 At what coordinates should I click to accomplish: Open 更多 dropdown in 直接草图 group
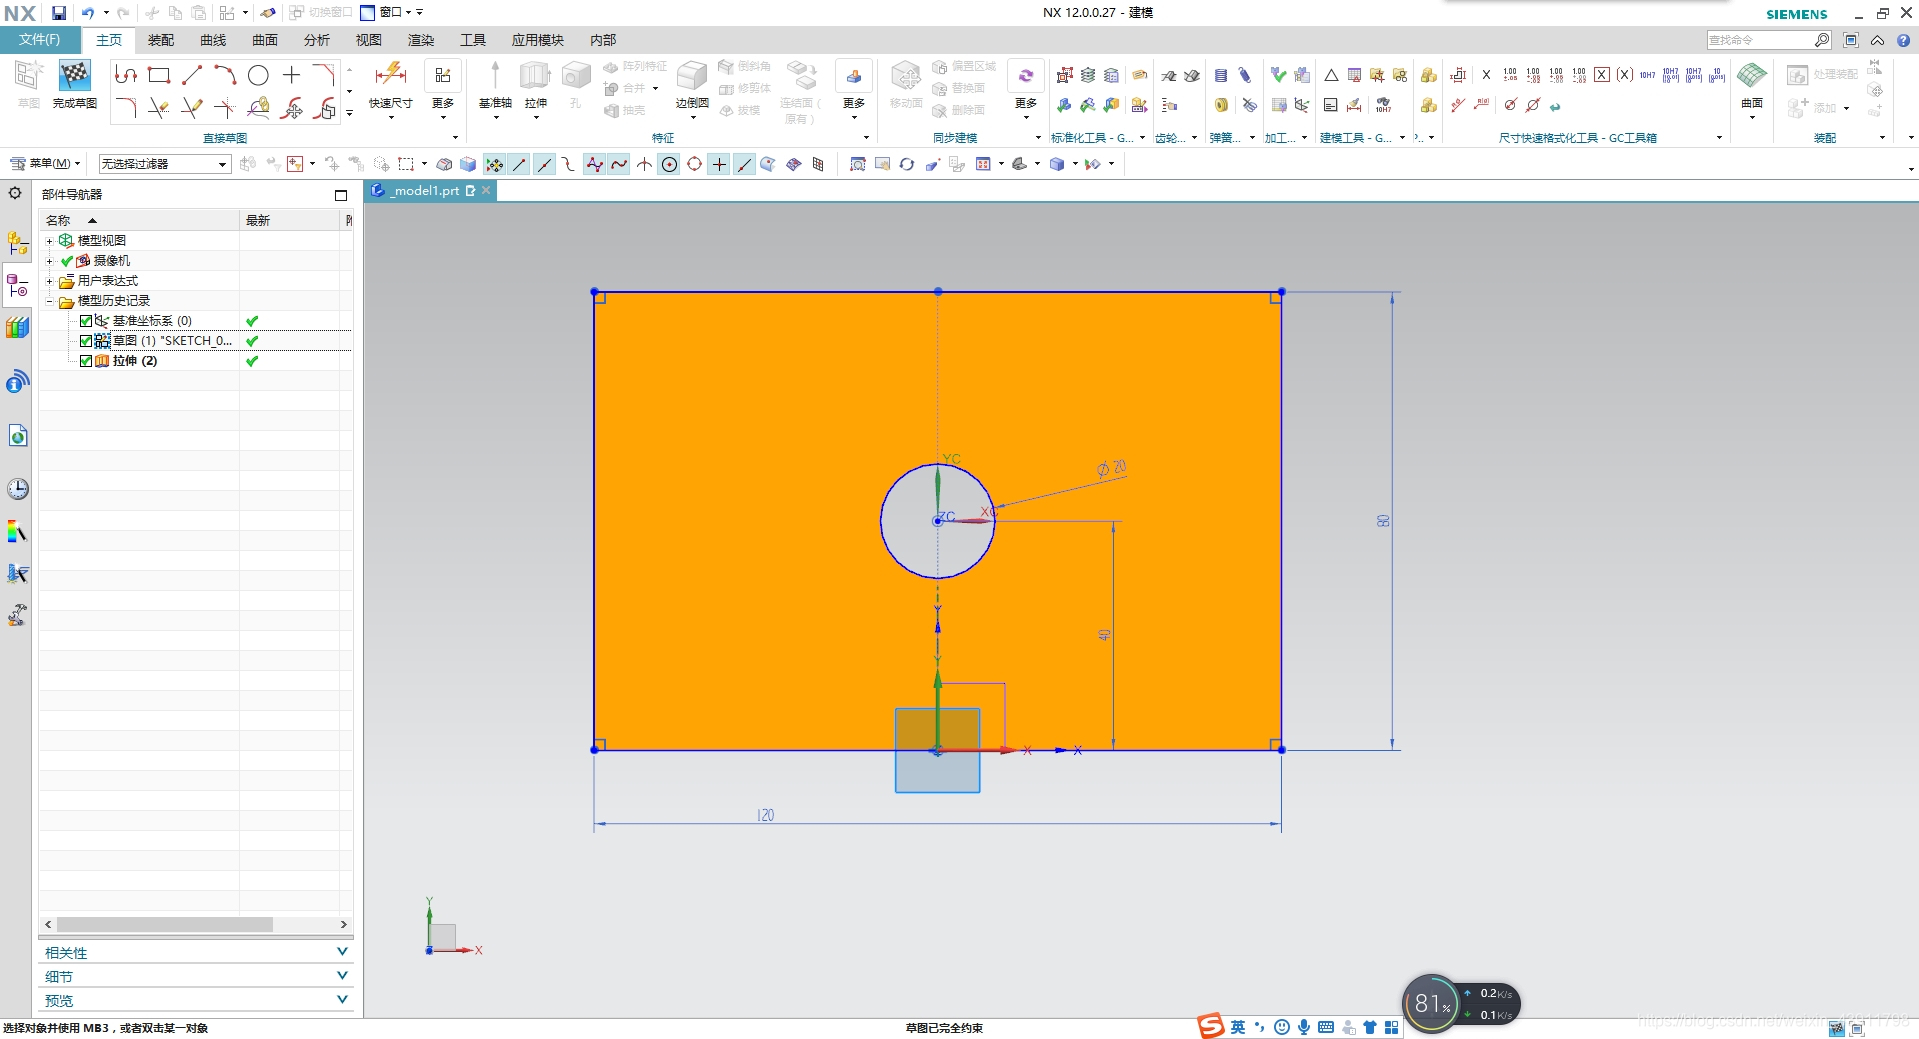443,87
